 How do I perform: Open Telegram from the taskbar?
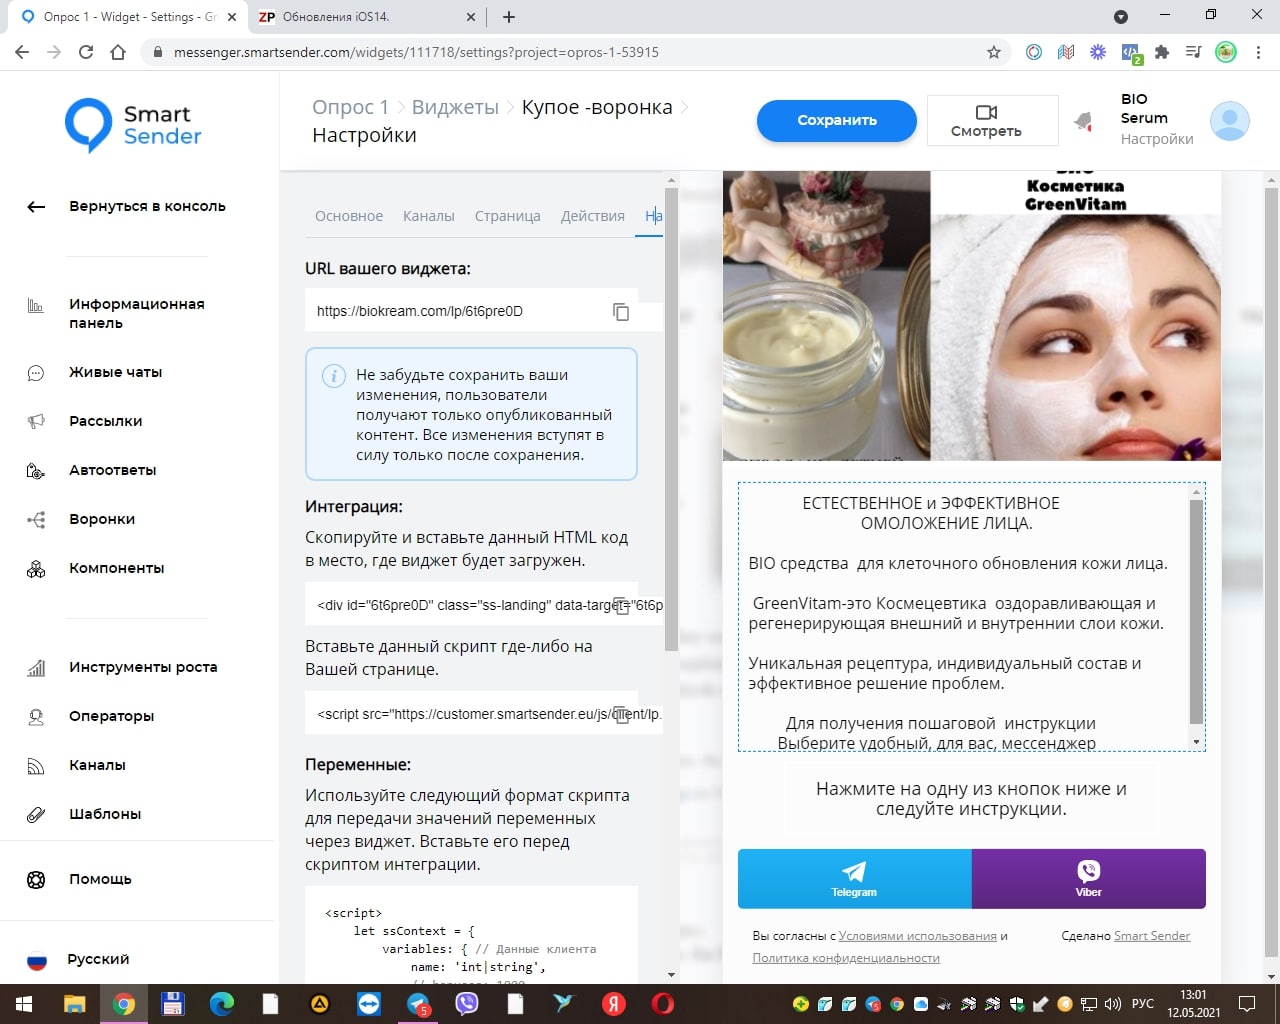tap(418, 1004)
